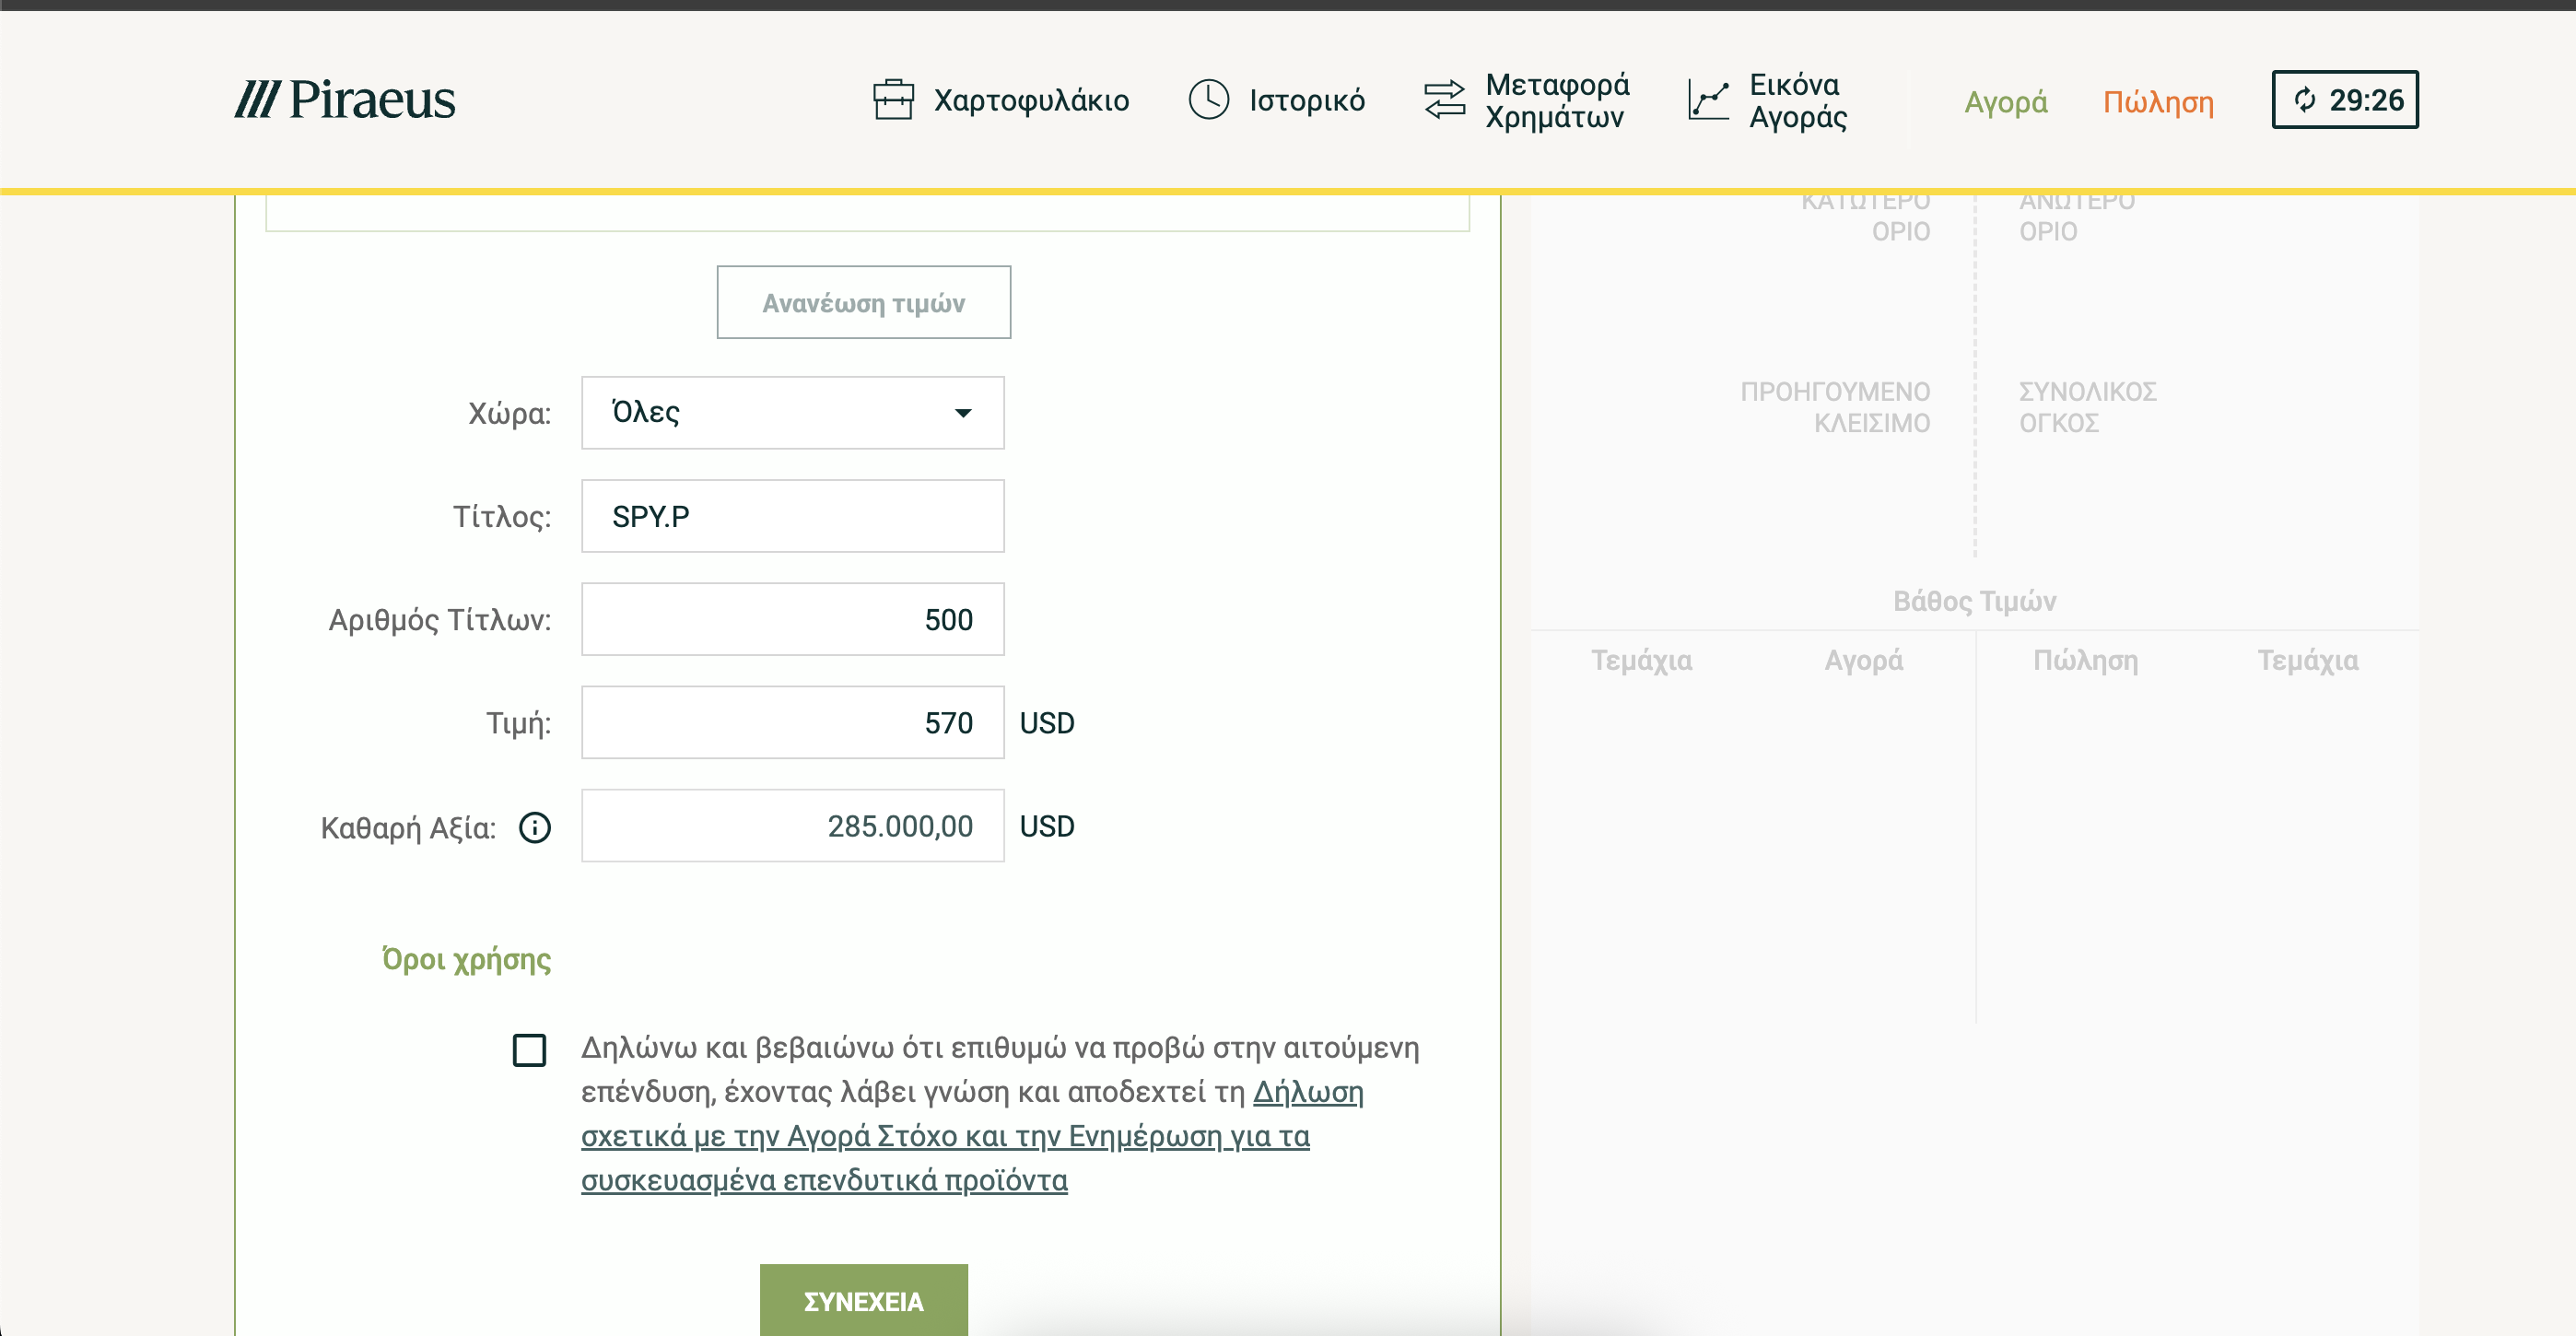The height and width of the screenshot is (1336, 2576).
Task: Tick the terms declaration checkbox
Action: [529, 1050]
